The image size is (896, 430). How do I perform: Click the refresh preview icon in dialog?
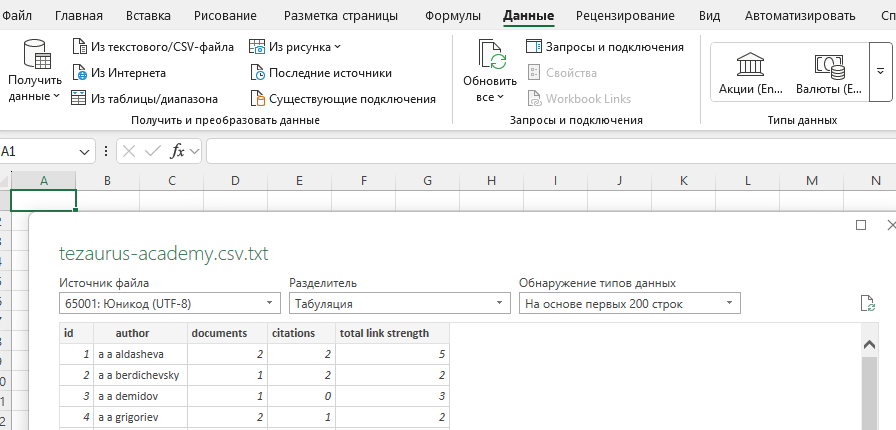[x=867, y=303]
